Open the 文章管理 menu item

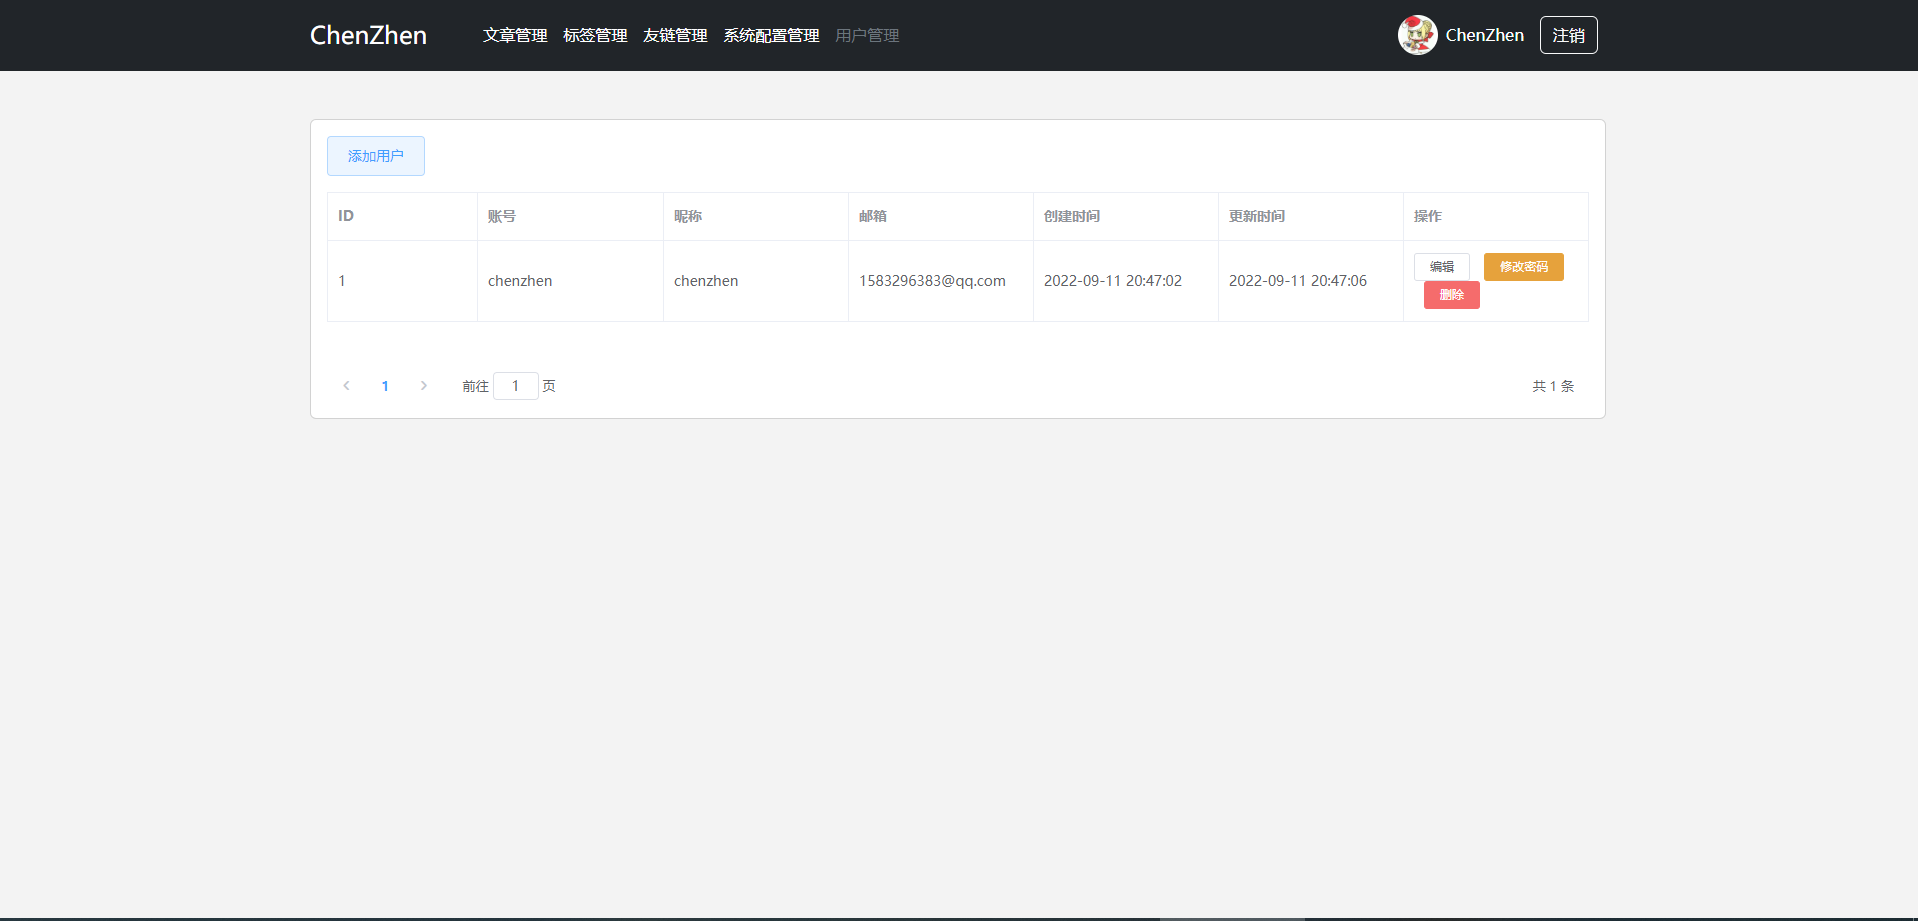515,35
